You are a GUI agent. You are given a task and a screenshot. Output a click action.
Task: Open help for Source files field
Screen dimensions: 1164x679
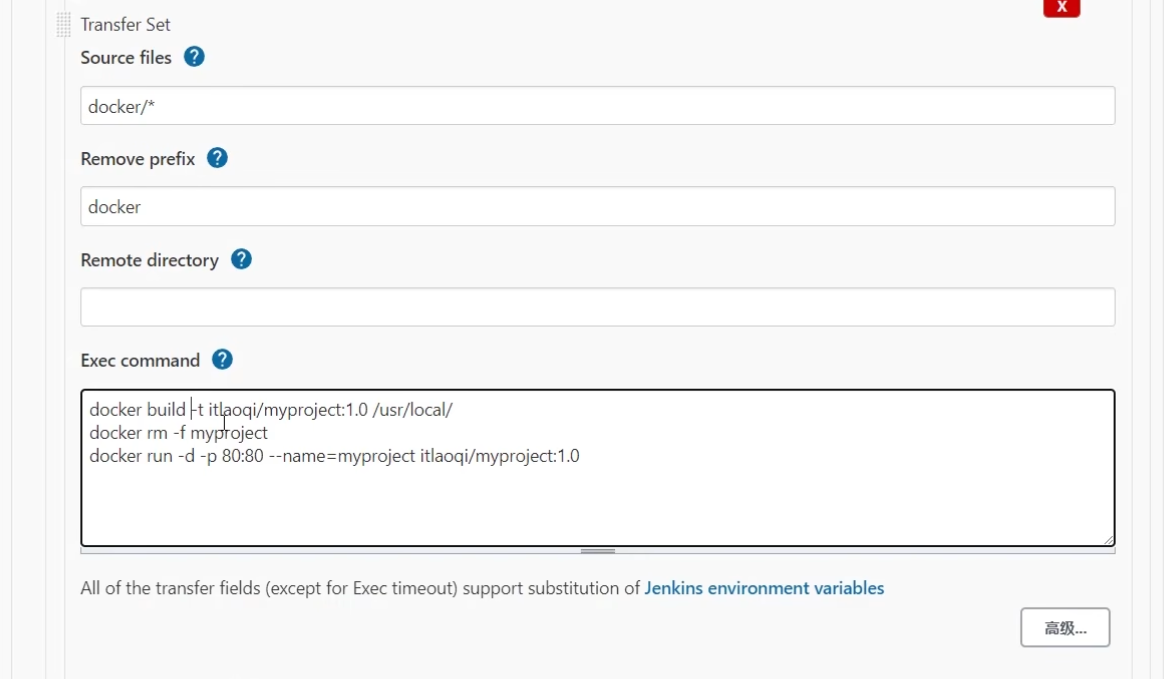(x=194, y=57)
